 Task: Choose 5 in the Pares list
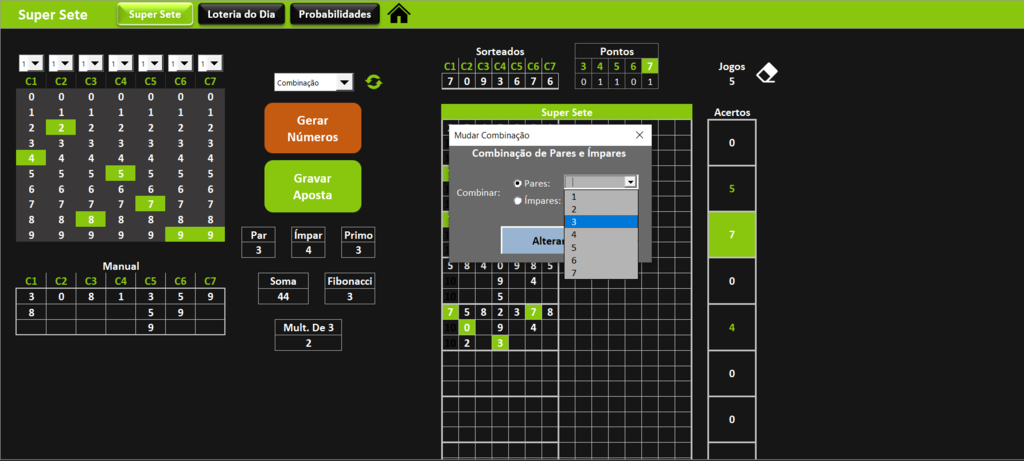(x=601, y=247)
